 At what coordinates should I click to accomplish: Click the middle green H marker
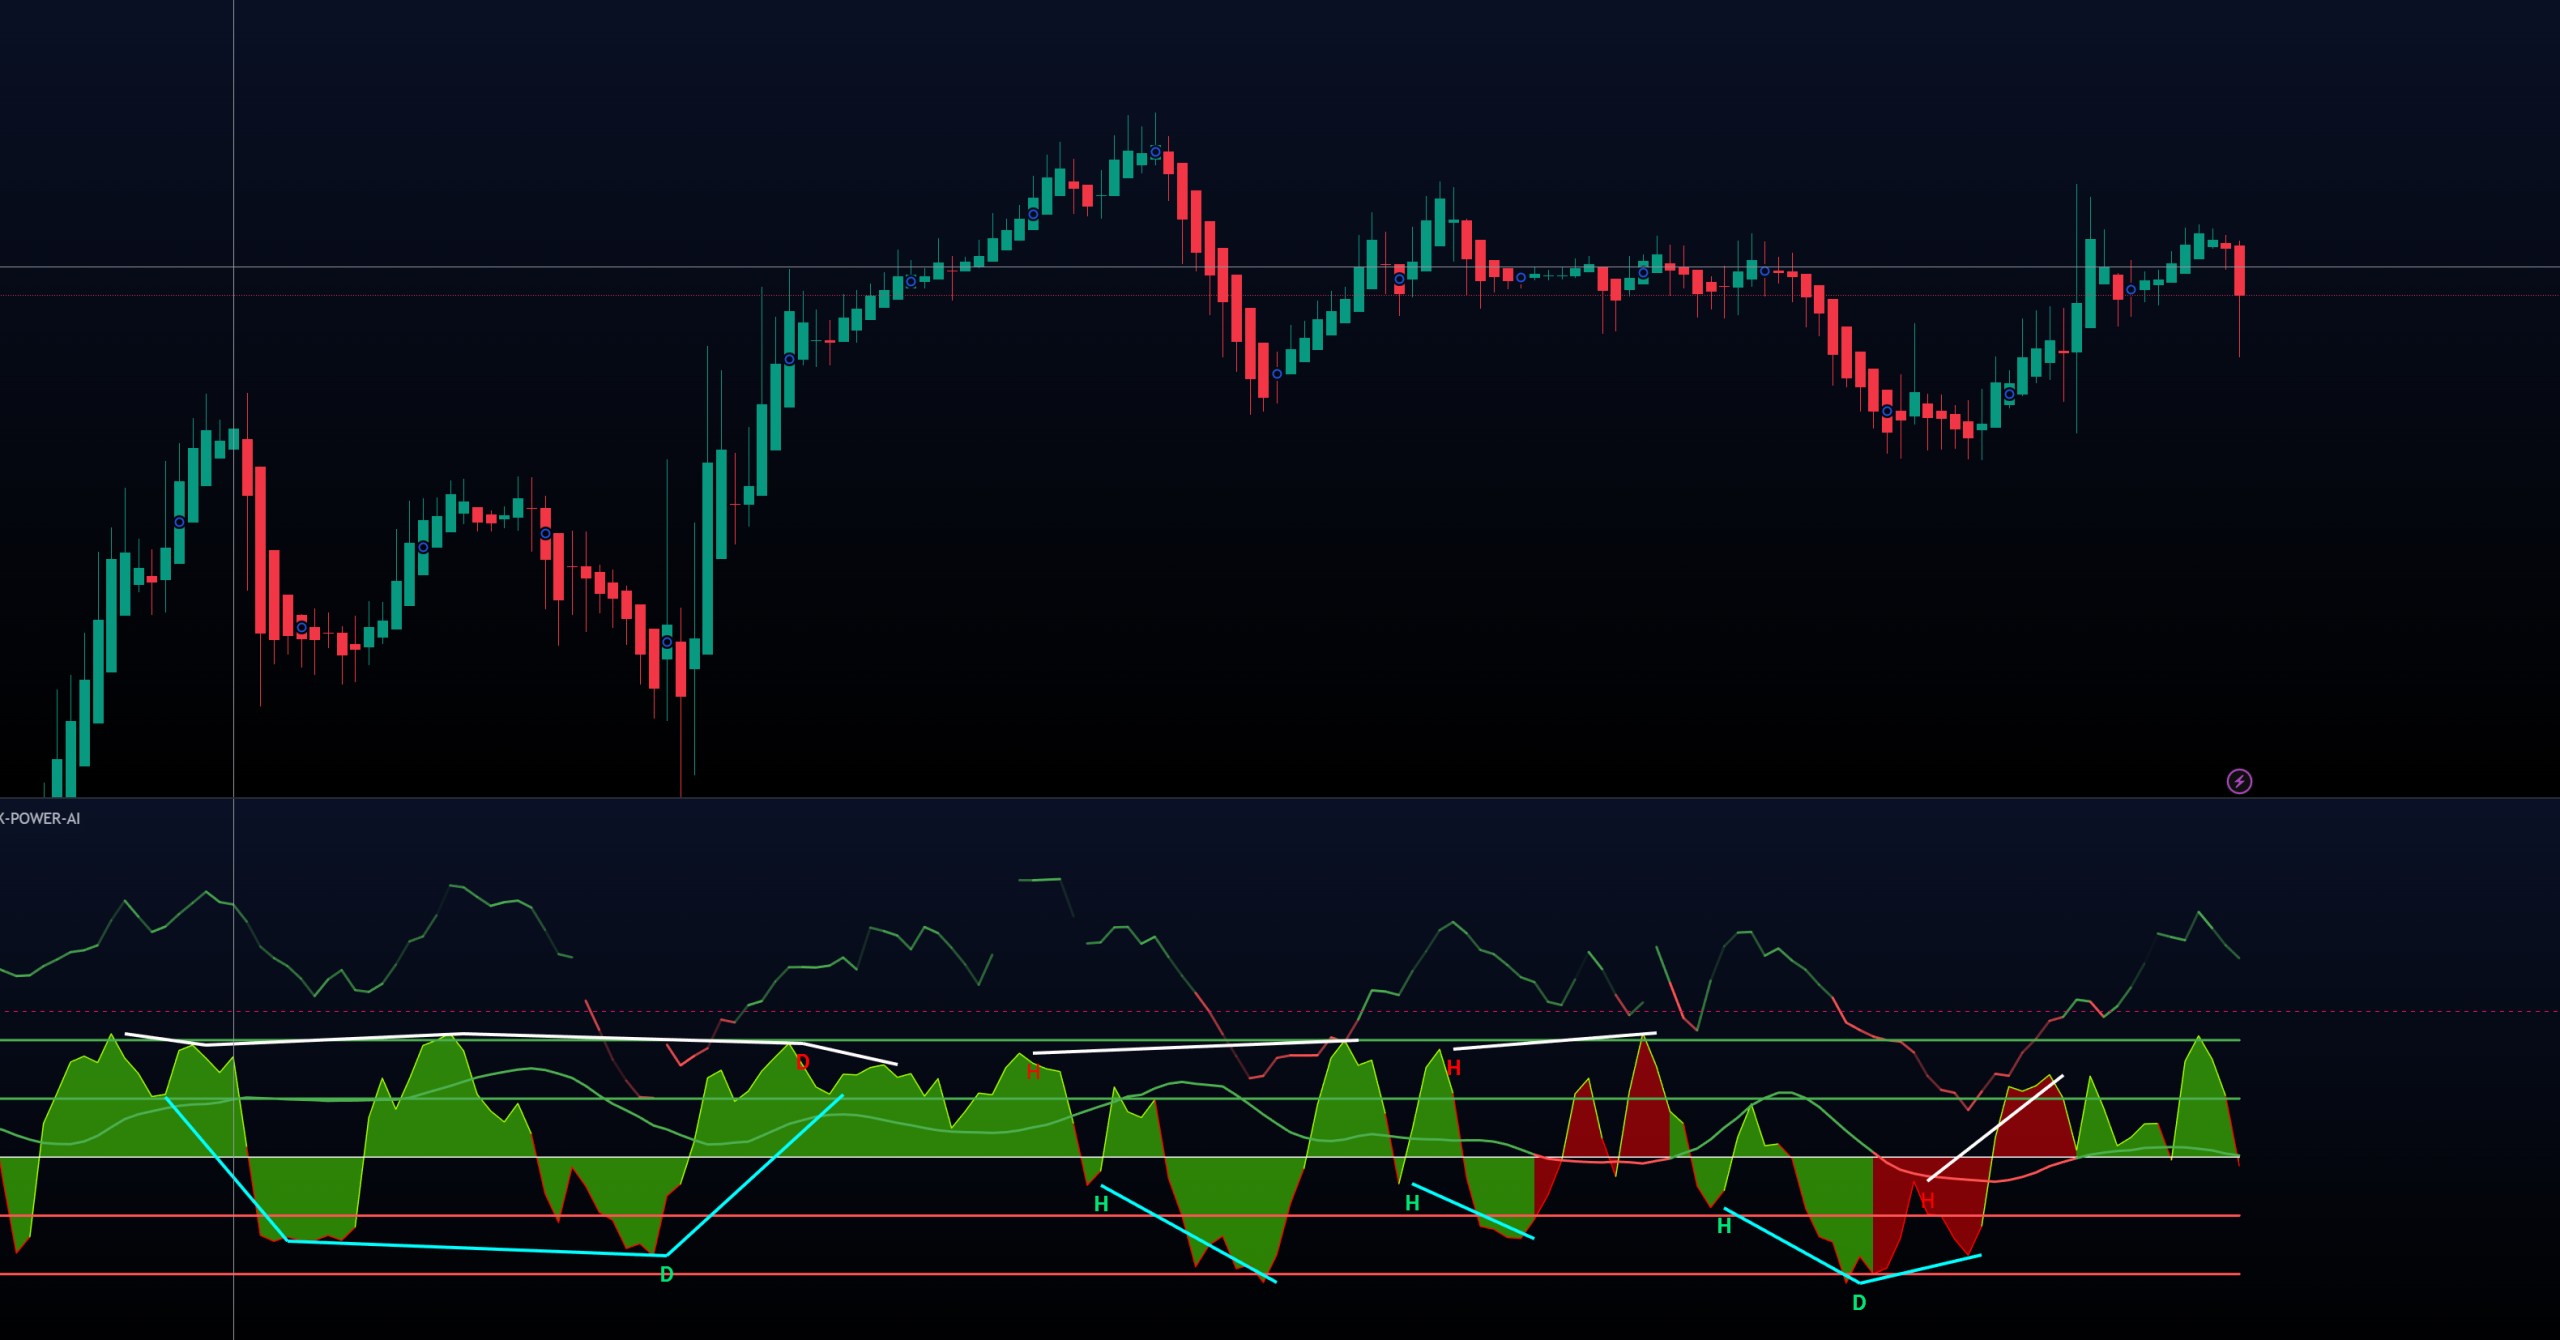(1412, 1203)
